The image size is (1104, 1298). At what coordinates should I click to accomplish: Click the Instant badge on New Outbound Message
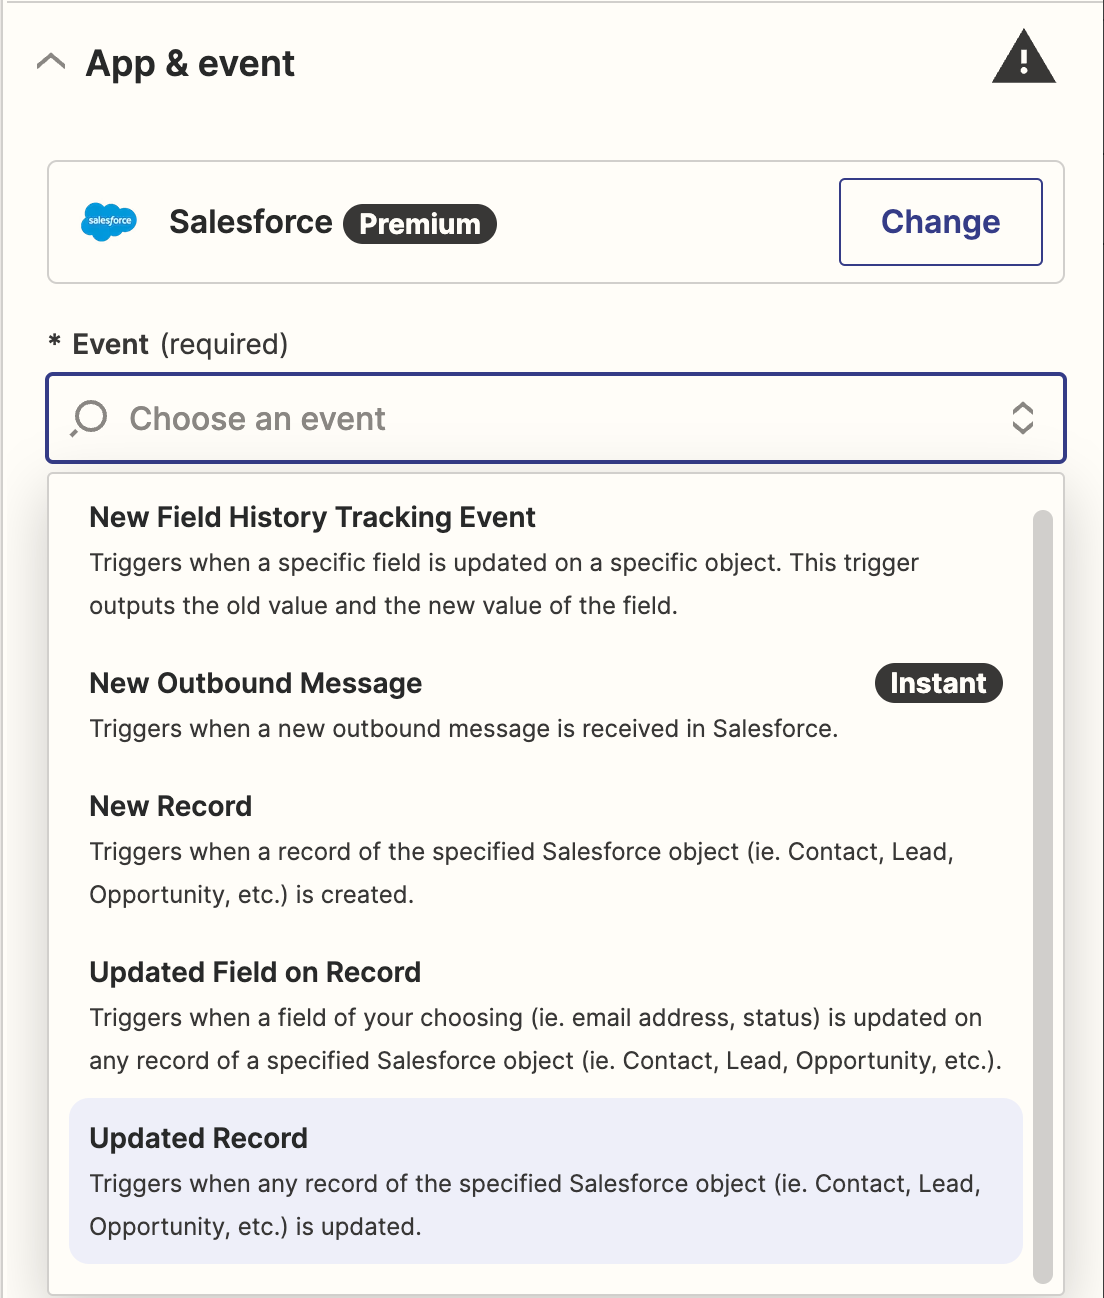[x=938, y=683]
